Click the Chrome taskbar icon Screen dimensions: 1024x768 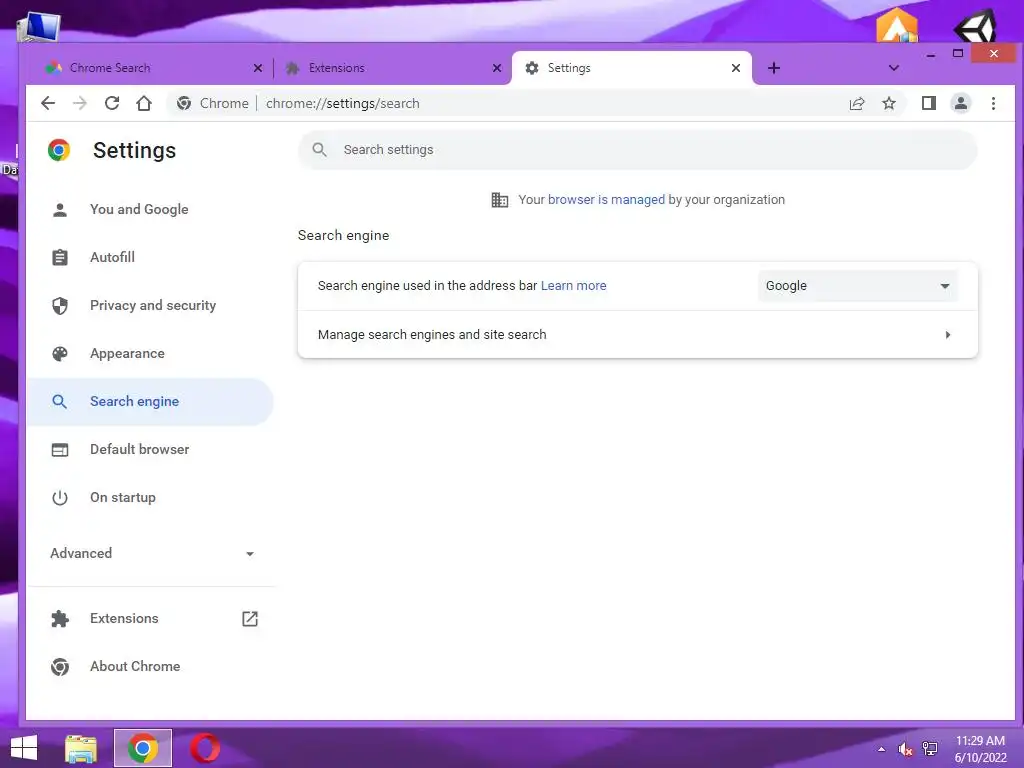coord(142,748)
